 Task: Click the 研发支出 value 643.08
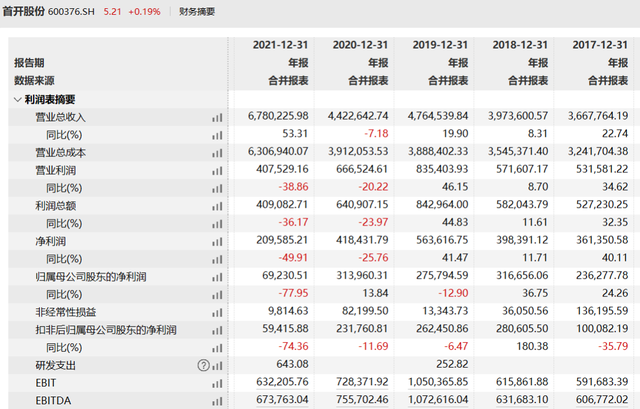coord(292,364)
